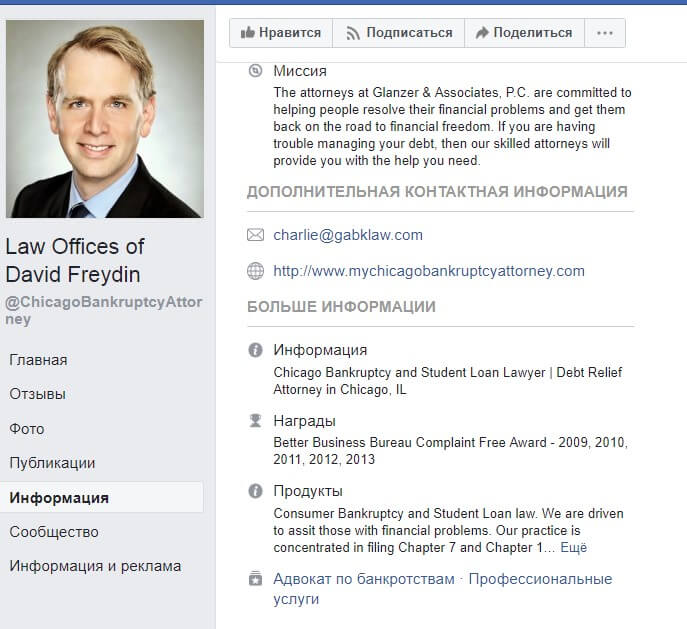
Task: Click the category badge icon near Адвокат
Action: pyautogui.click(x=255, y=579)
